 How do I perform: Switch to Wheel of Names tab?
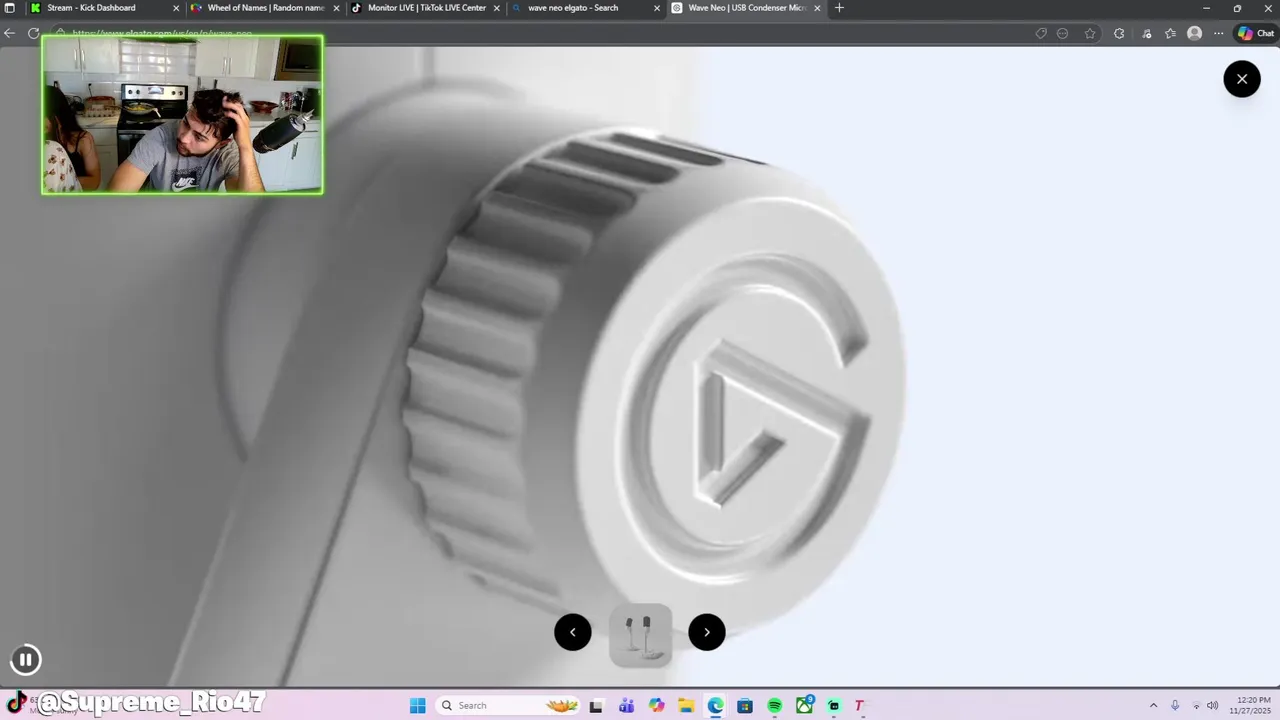(266, 8)
